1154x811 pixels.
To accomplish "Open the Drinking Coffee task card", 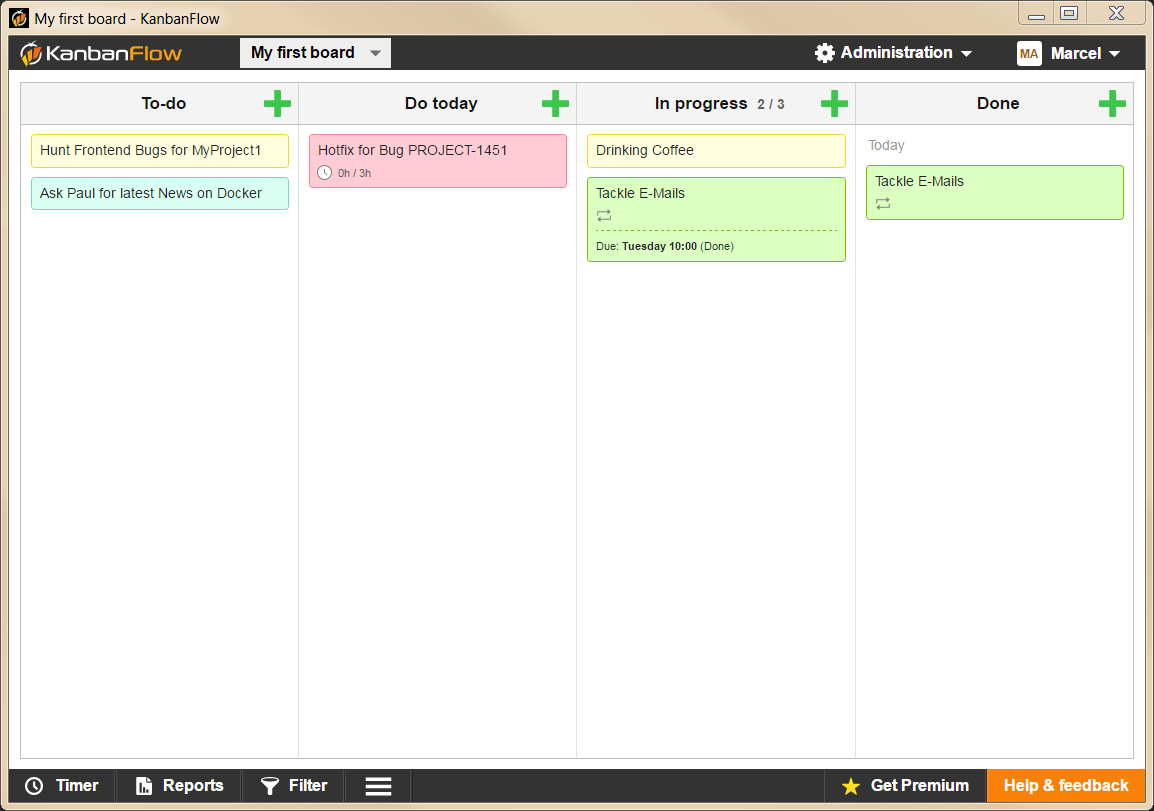I will (x=716, y=150).
